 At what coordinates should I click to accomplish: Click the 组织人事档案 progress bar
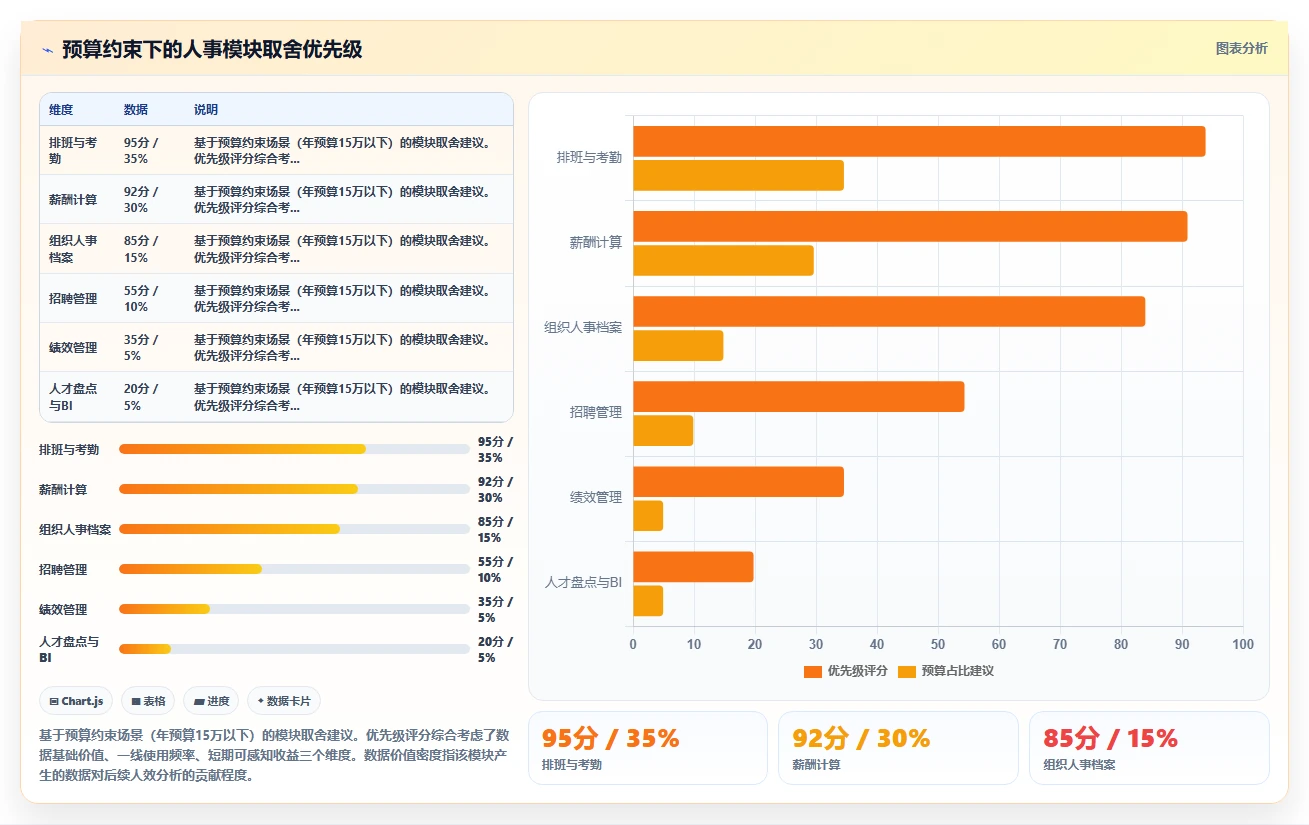[294, 529]
